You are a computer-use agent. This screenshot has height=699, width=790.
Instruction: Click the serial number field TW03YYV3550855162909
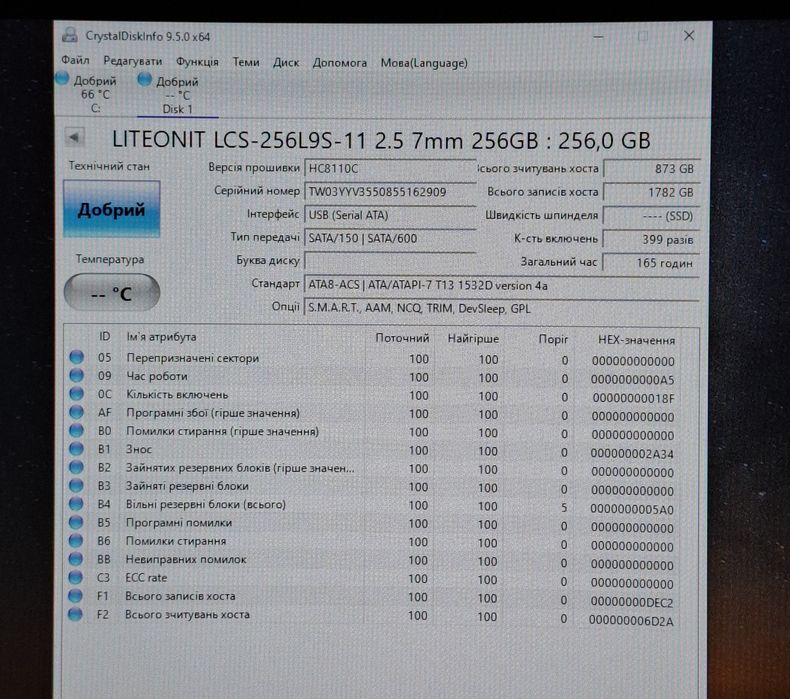pos(390,192)
